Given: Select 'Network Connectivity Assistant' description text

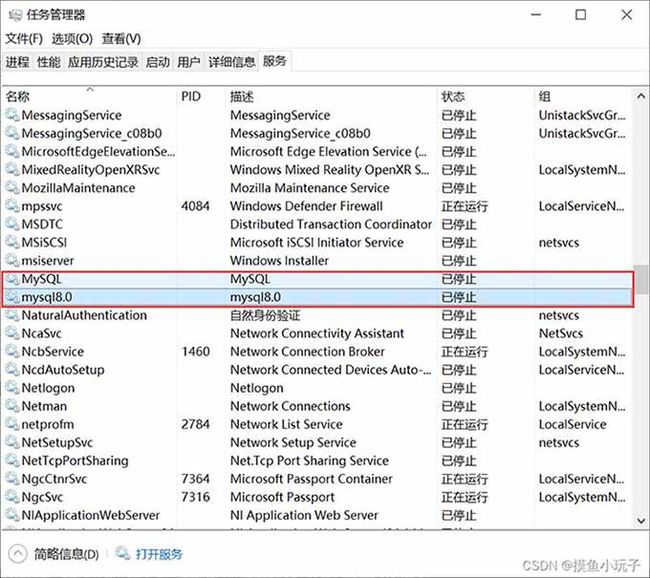Looking at the screenshot, I should [x=317, y=333].
